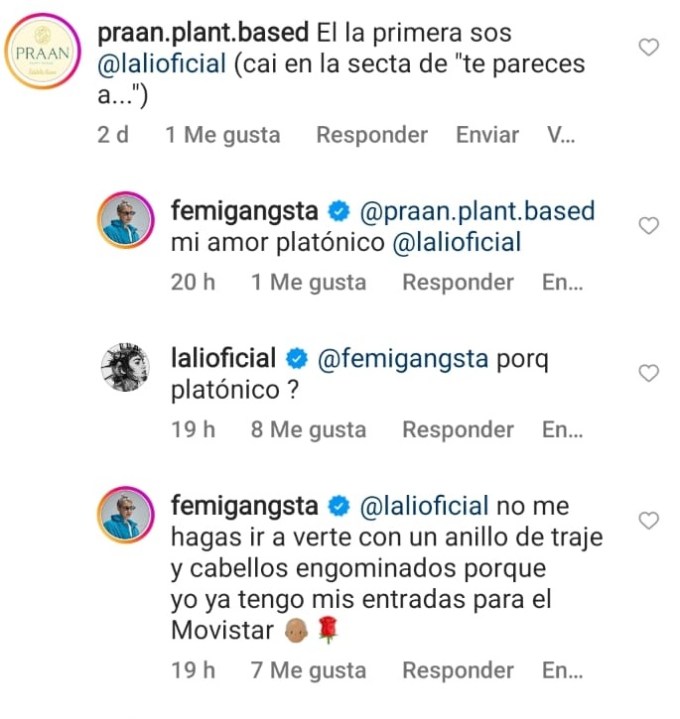Open femigangsta's avatar on last reply
Image resolution: width=680 pixels, height=719 pixels.
124,516
